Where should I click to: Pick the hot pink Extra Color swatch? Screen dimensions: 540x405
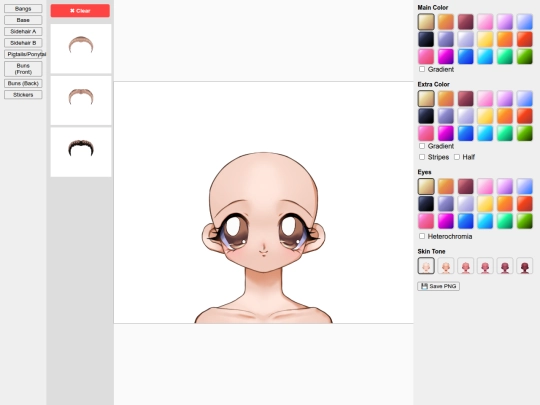pyautogui.click(x=426, y=133)
